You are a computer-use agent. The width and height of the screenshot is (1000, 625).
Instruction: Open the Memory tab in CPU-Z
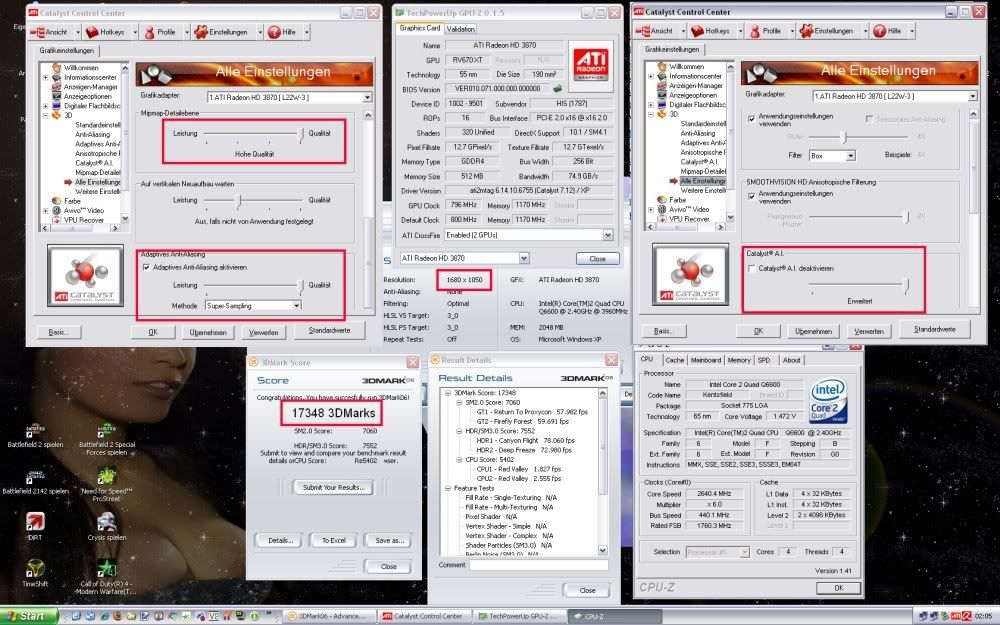coord(739,360)
